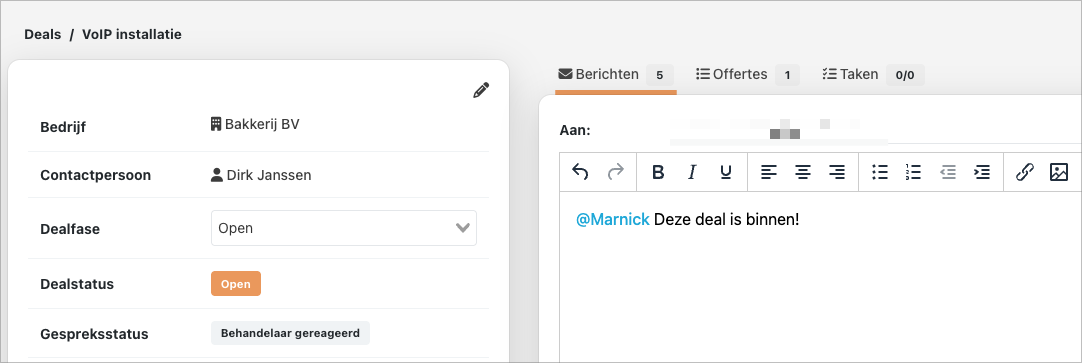Viewport: 1082px width, 363px height.
Task: Open the Dealfase dropdown
Action: (x=344, y=228)
